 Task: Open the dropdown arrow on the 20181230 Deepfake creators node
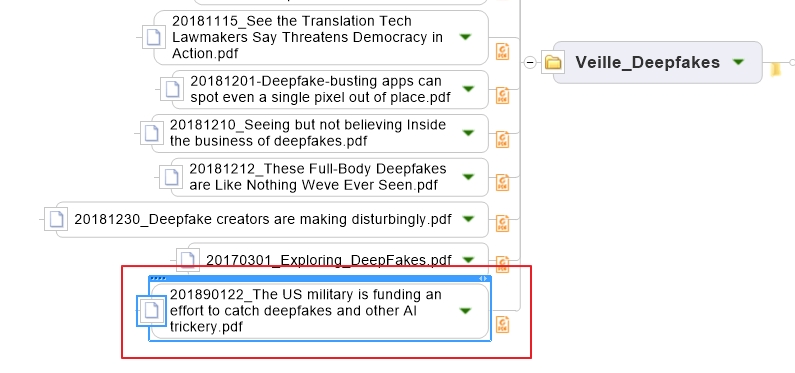[468, 219]
